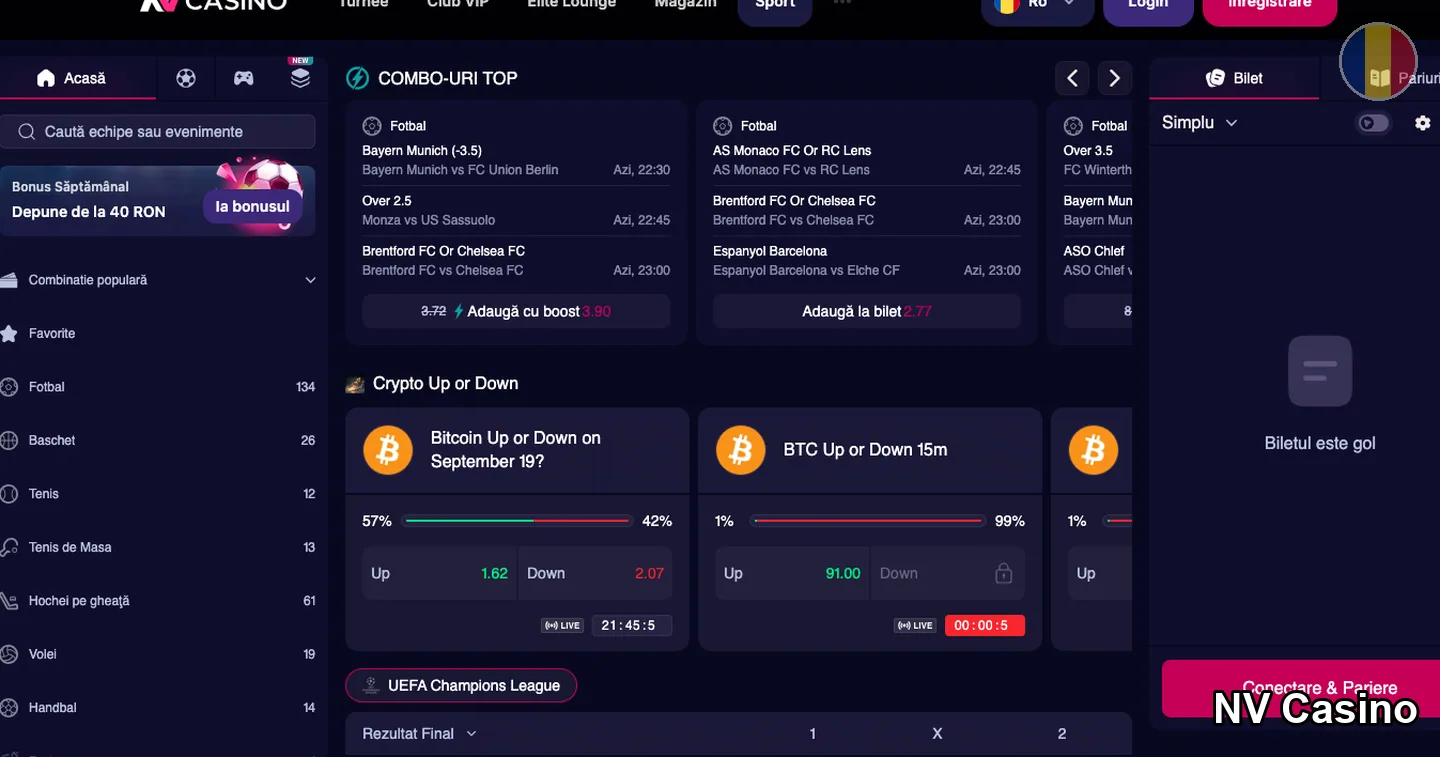The height and width of the screenshot is (757, 1440).
Task: Click the LIVE badge near 21:45:5 timer
Action: 562,626
